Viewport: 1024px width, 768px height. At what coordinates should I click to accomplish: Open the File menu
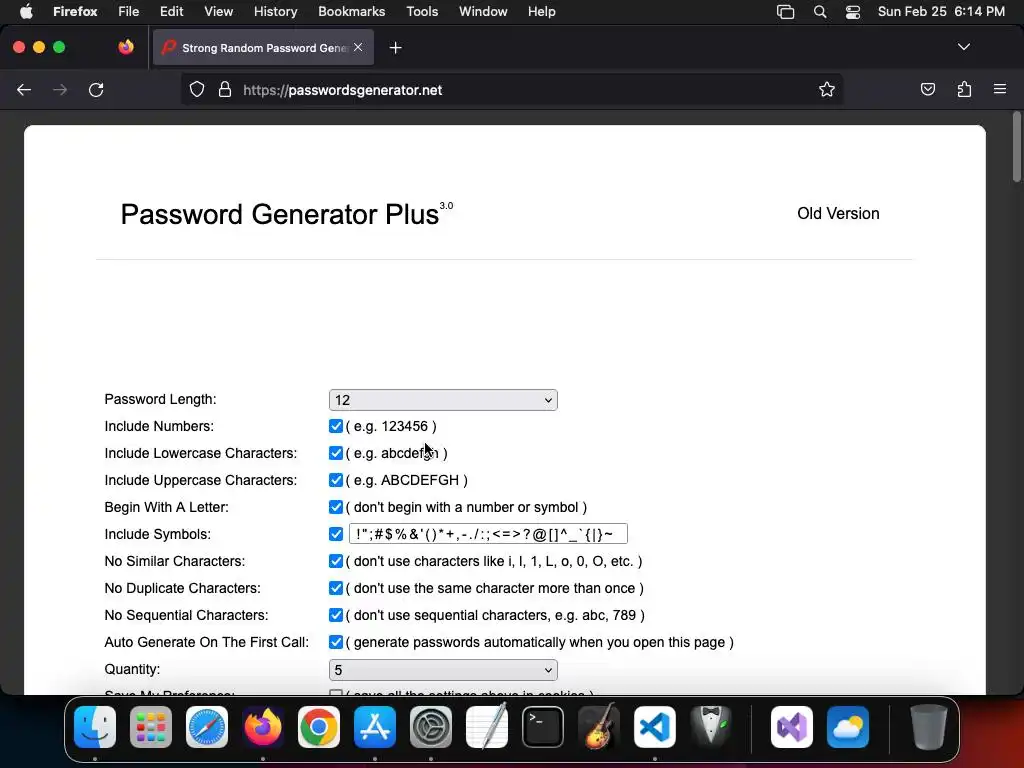[x=128, y=12]
